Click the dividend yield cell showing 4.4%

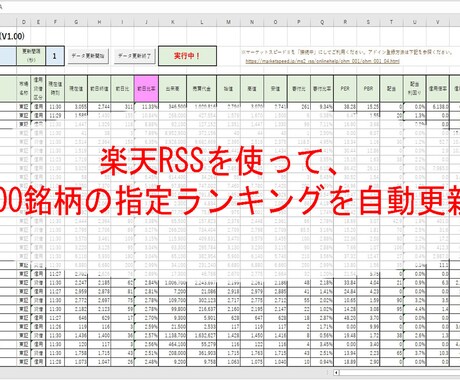[x=415, y=309]
